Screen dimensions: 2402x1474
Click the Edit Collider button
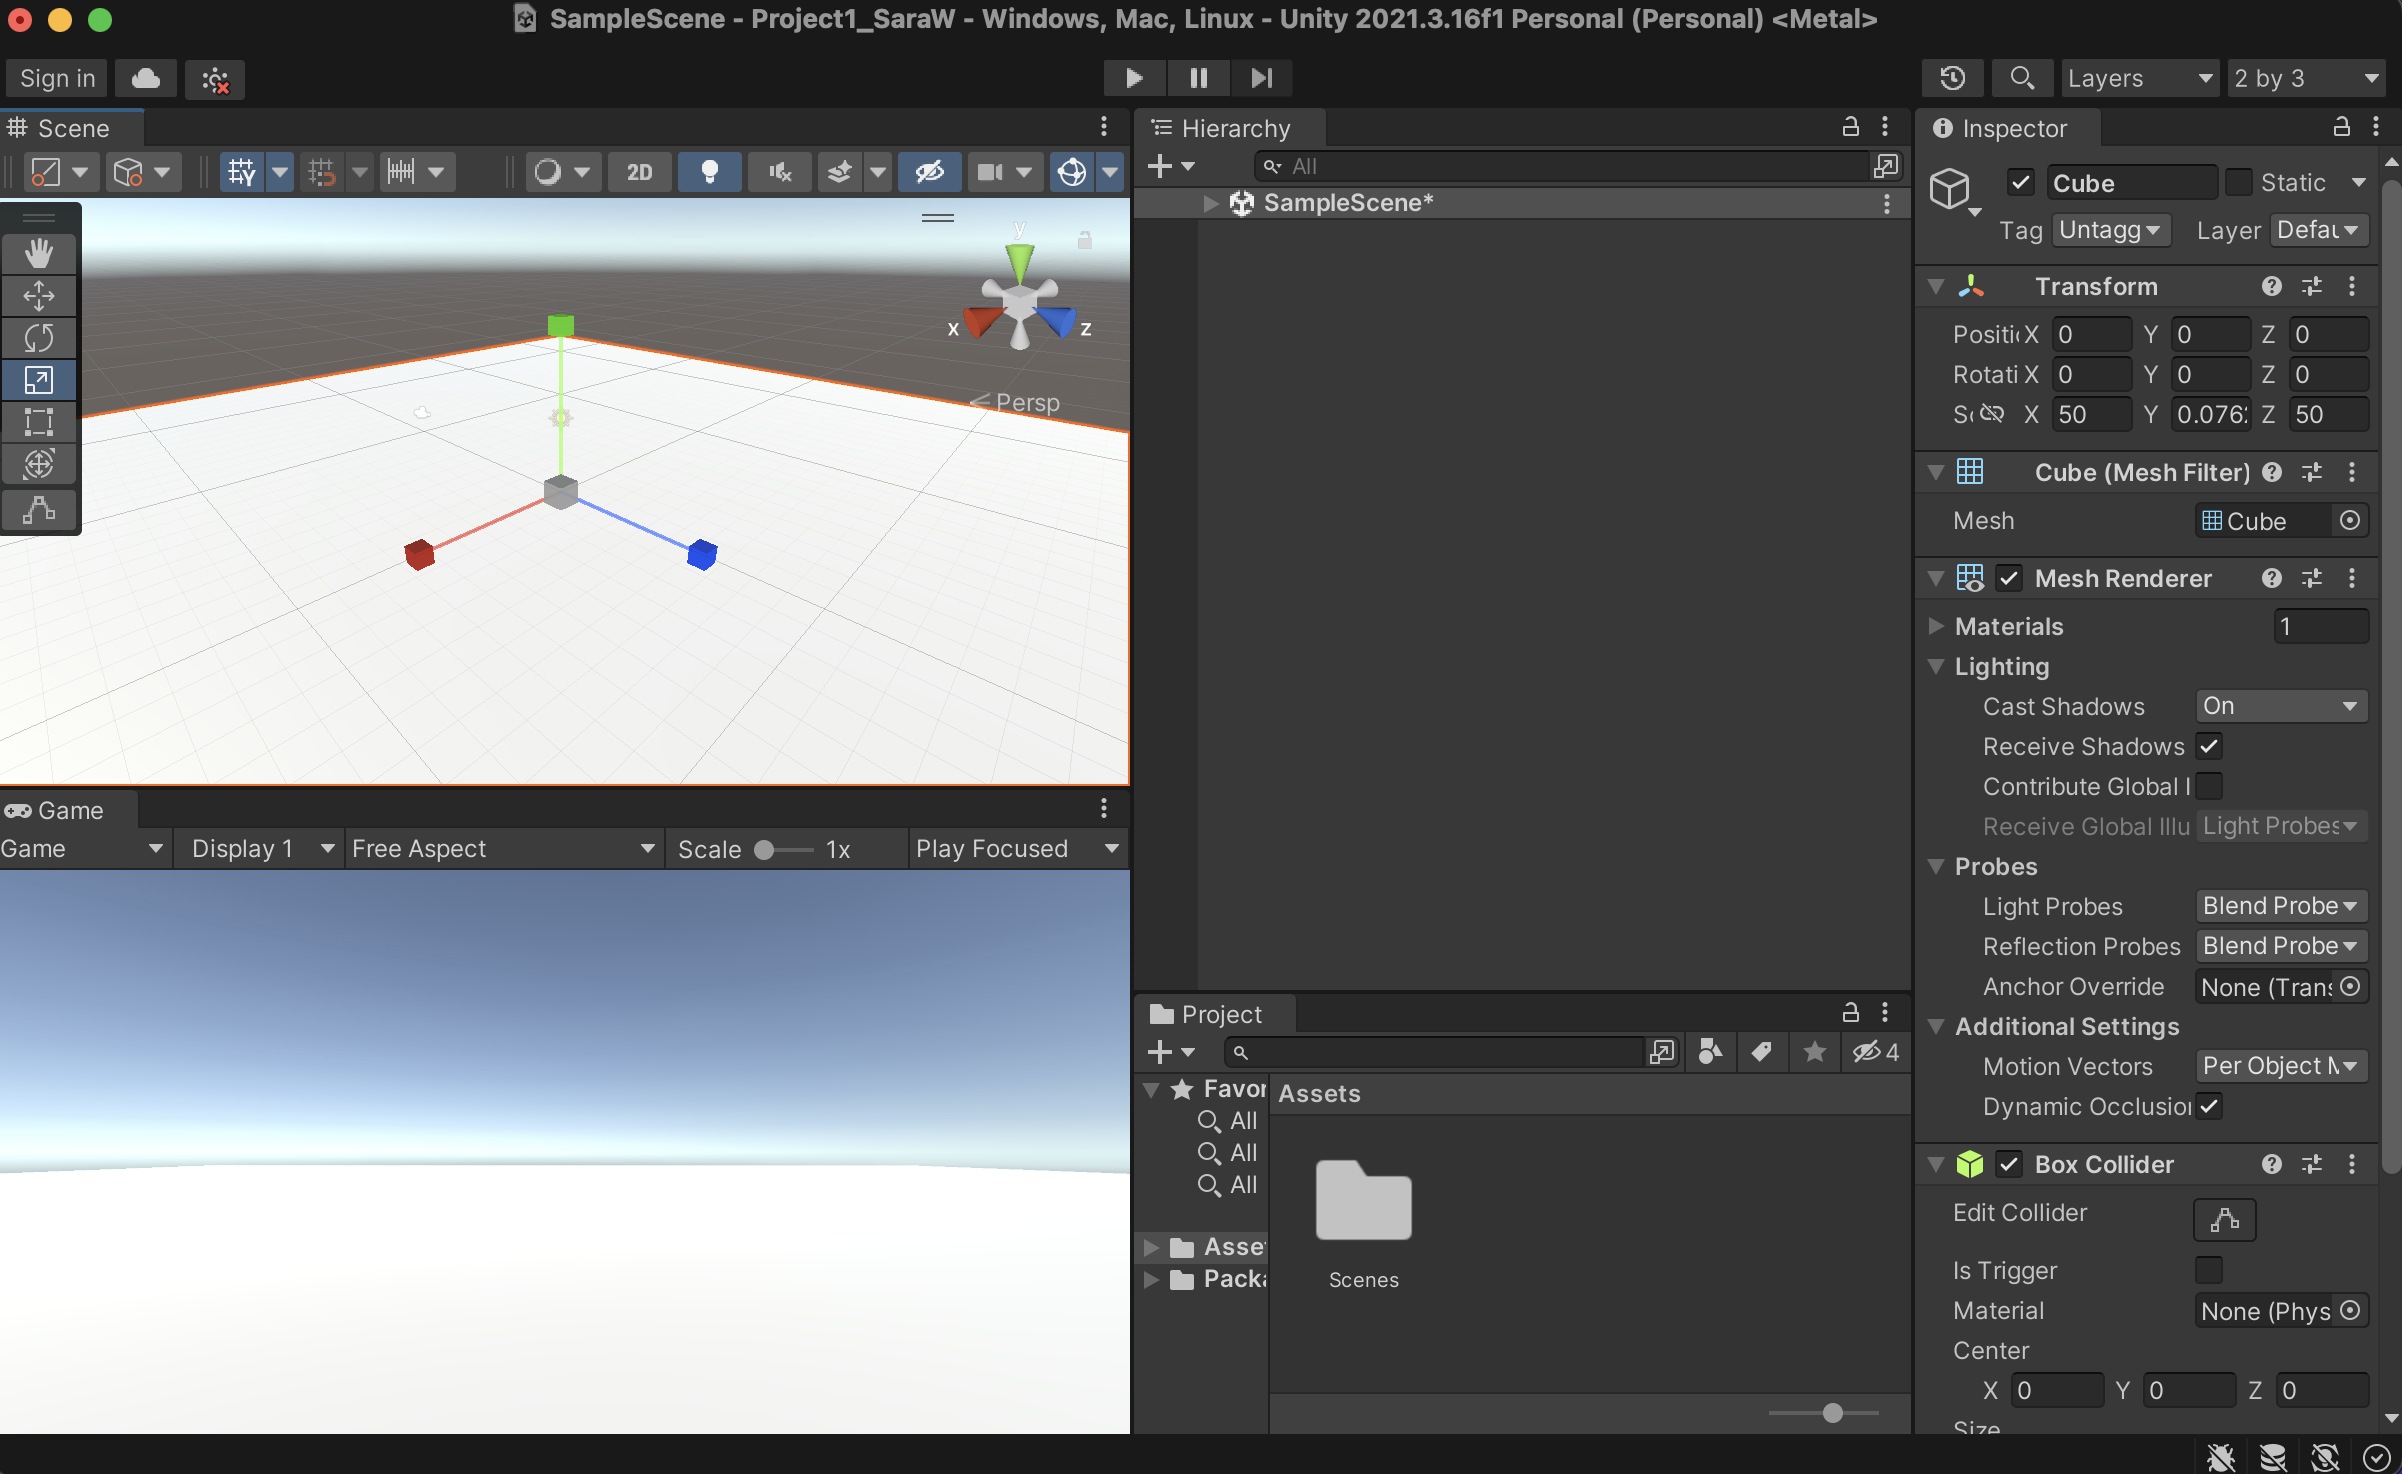[2224, 1219]
